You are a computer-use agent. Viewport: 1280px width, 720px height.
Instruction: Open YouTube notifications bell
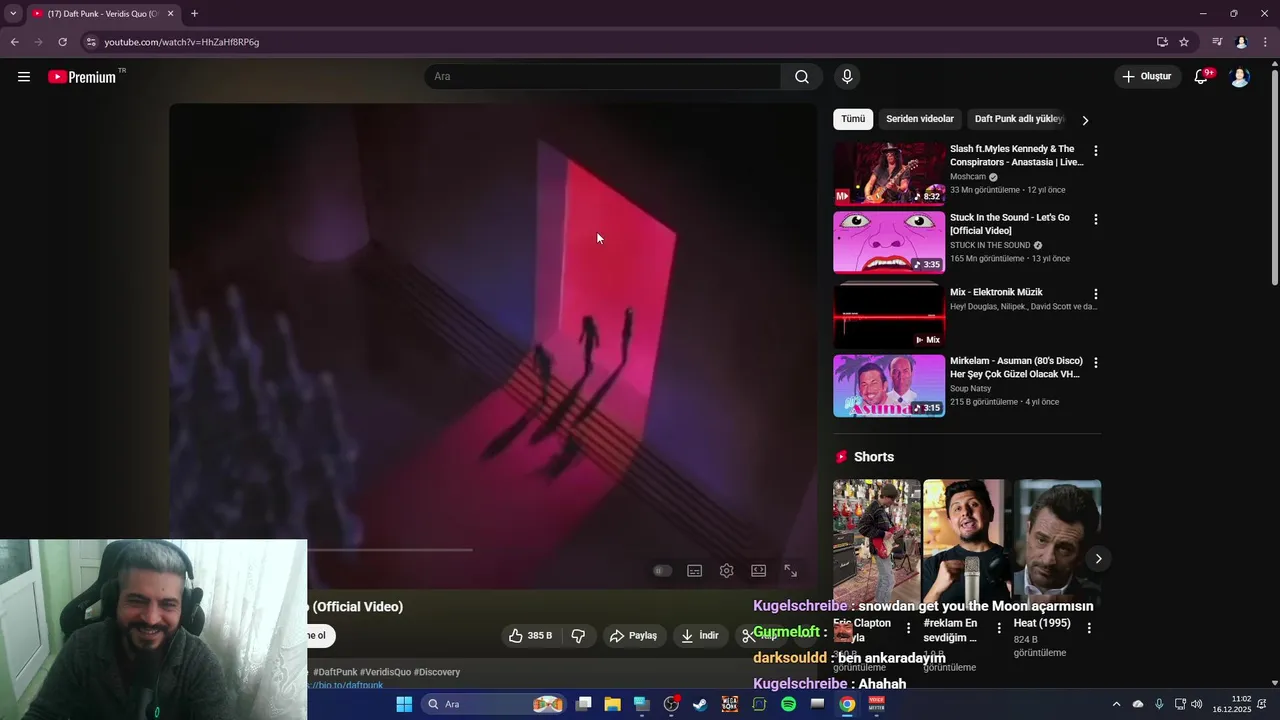pos(1203,76)
